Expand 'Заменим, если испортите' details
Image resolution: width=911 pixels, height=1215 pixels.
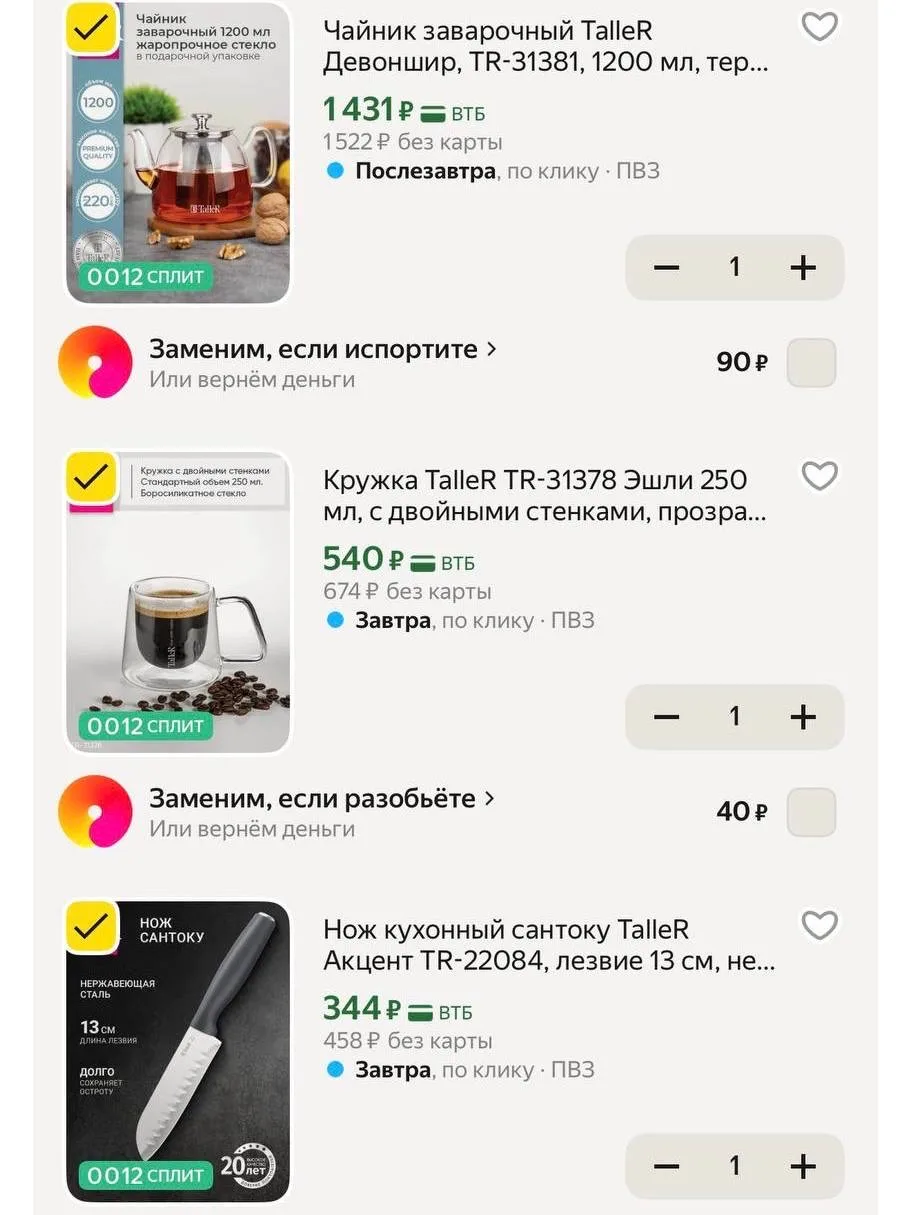click(x=323, y=349)
